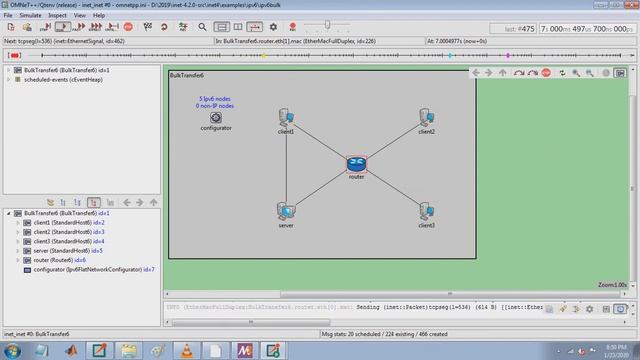640x360 pixels.
Task: Click the Re-layout refresh icon in canvas toolbar
Action: 562,73
